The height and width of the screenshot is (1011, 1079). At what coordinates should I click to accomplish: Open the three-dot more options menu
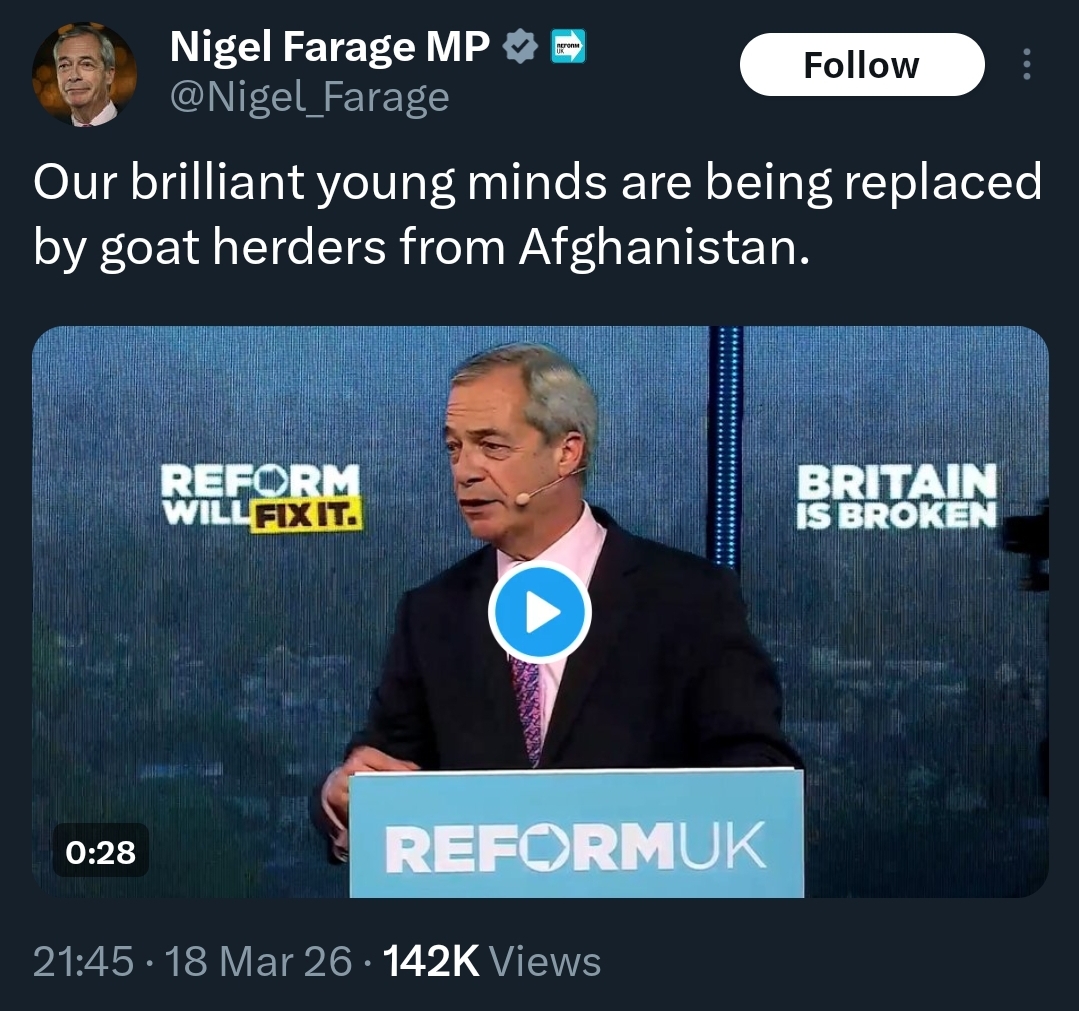1025,65
